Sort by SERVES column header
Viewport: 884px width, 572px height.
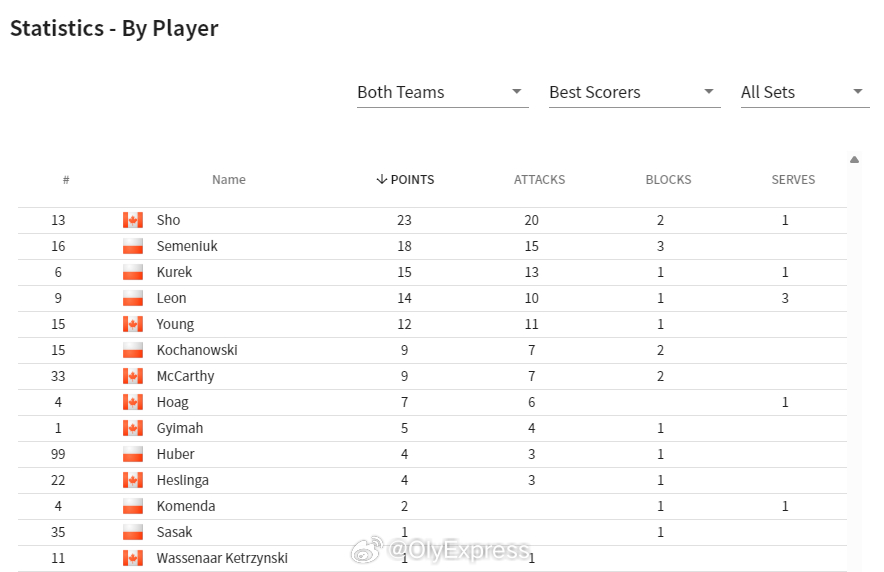793,180
